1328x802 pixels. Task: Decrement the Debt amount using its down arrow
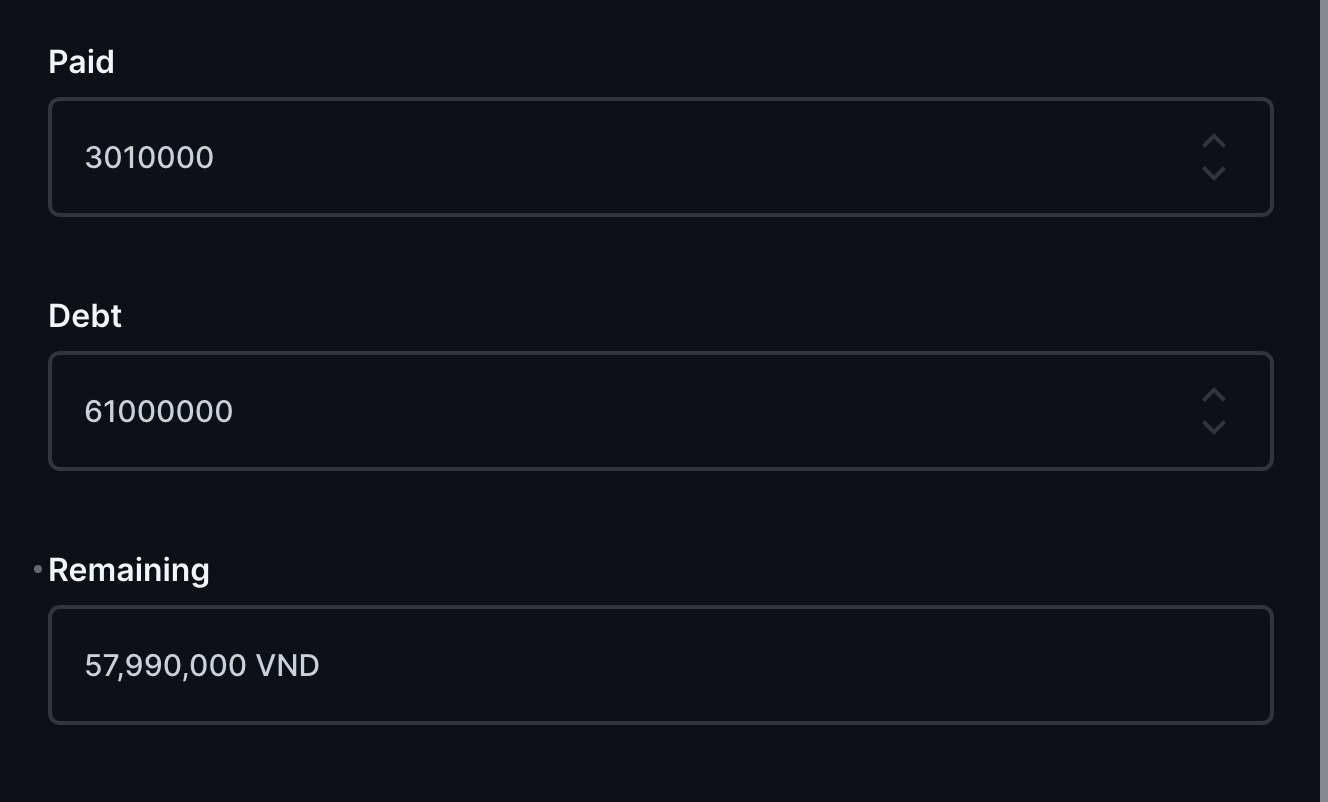point(1213,427)
